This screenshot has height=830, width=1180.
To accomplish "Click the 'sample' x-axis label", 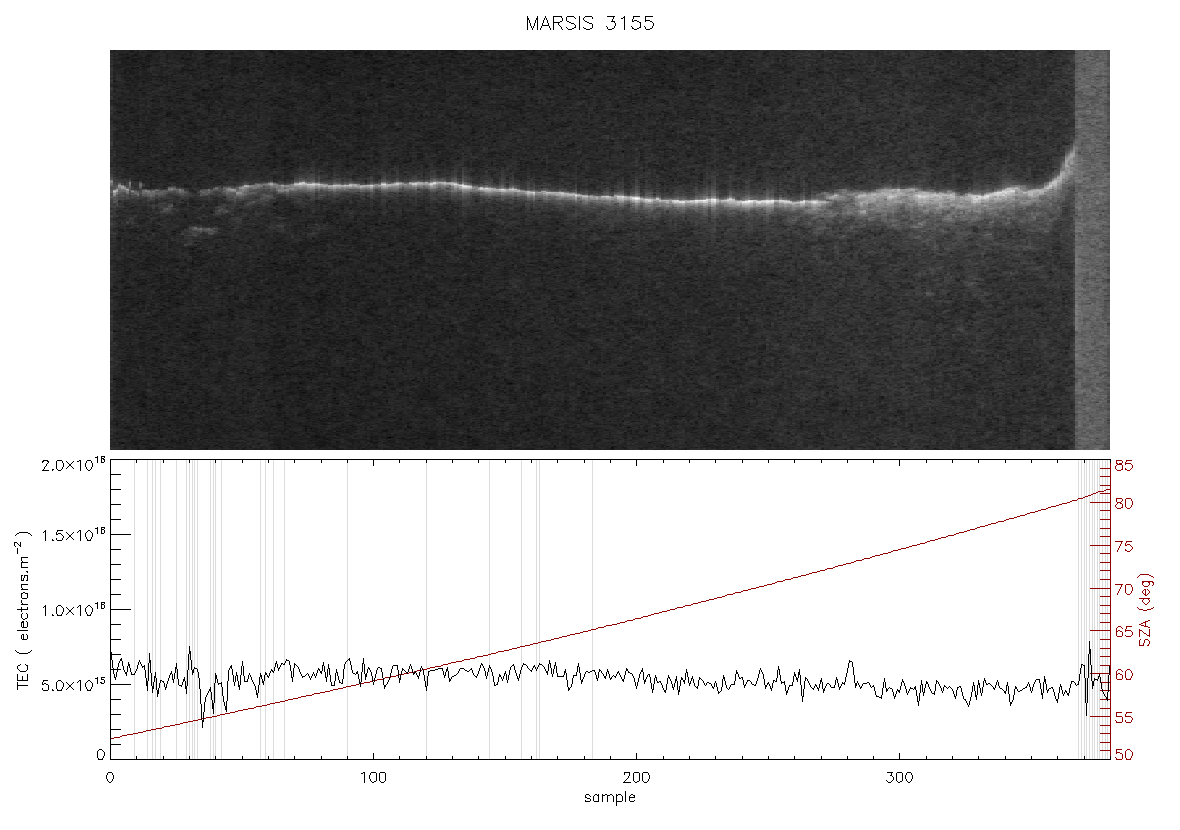I will click(x=610, y=797).
